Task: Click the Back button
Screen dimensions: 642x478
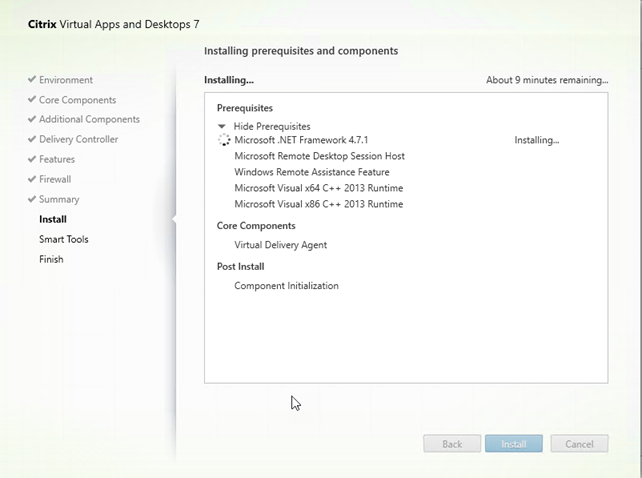Action: click(452, 444)
